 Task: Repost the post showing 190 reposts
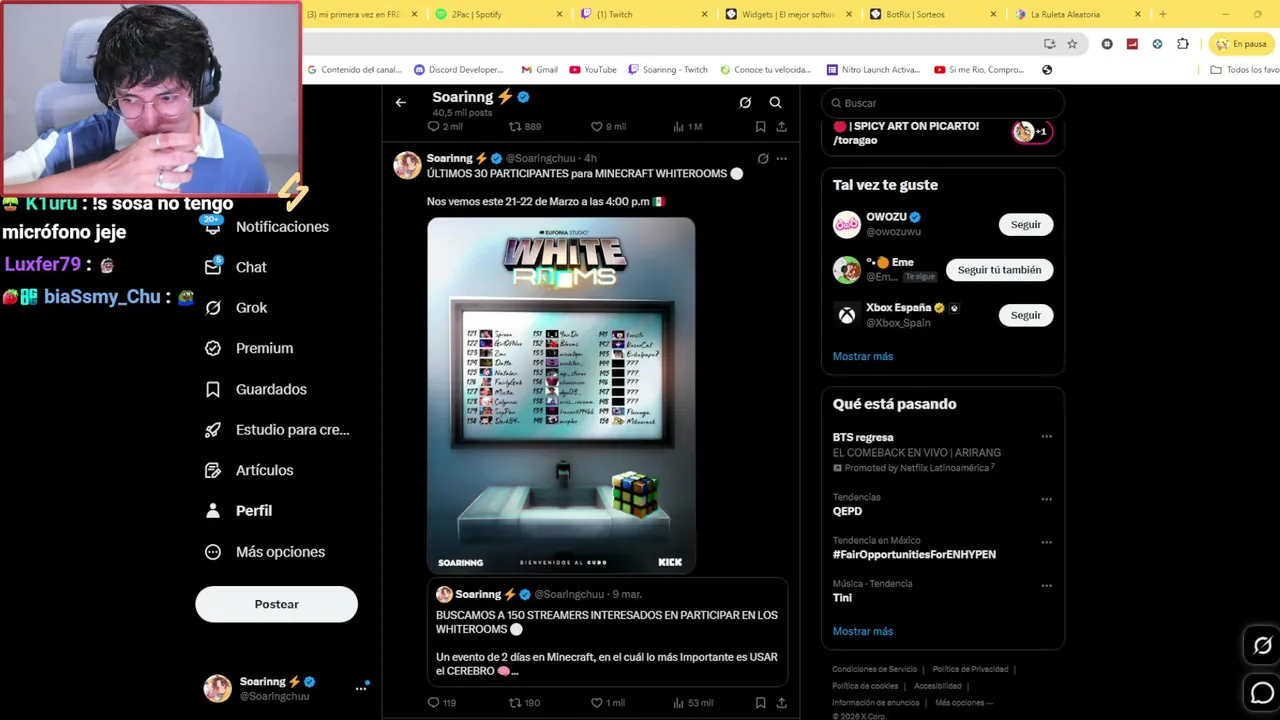click(525, 703)
